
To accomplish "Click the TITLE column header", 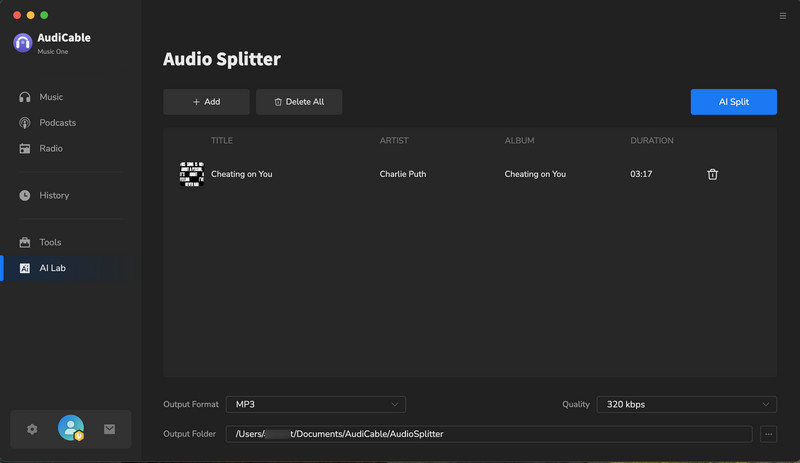I will pyautogui.click(x=222, y=140).
